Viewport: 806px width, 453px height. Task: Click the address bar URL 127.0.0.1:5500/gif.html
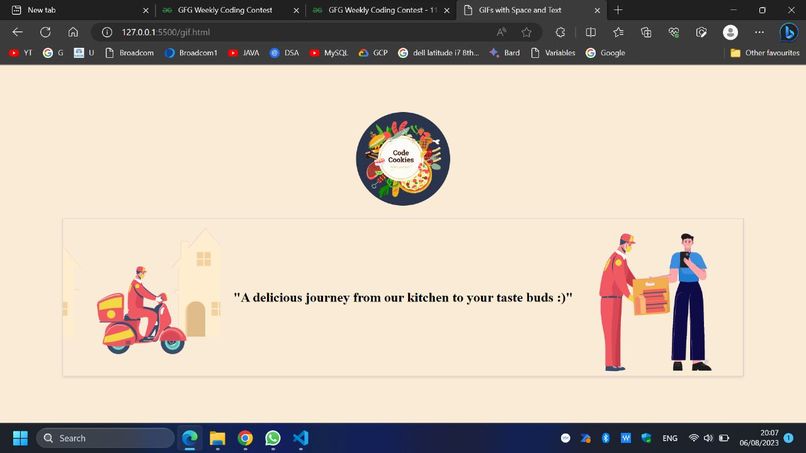click(166, 32)
